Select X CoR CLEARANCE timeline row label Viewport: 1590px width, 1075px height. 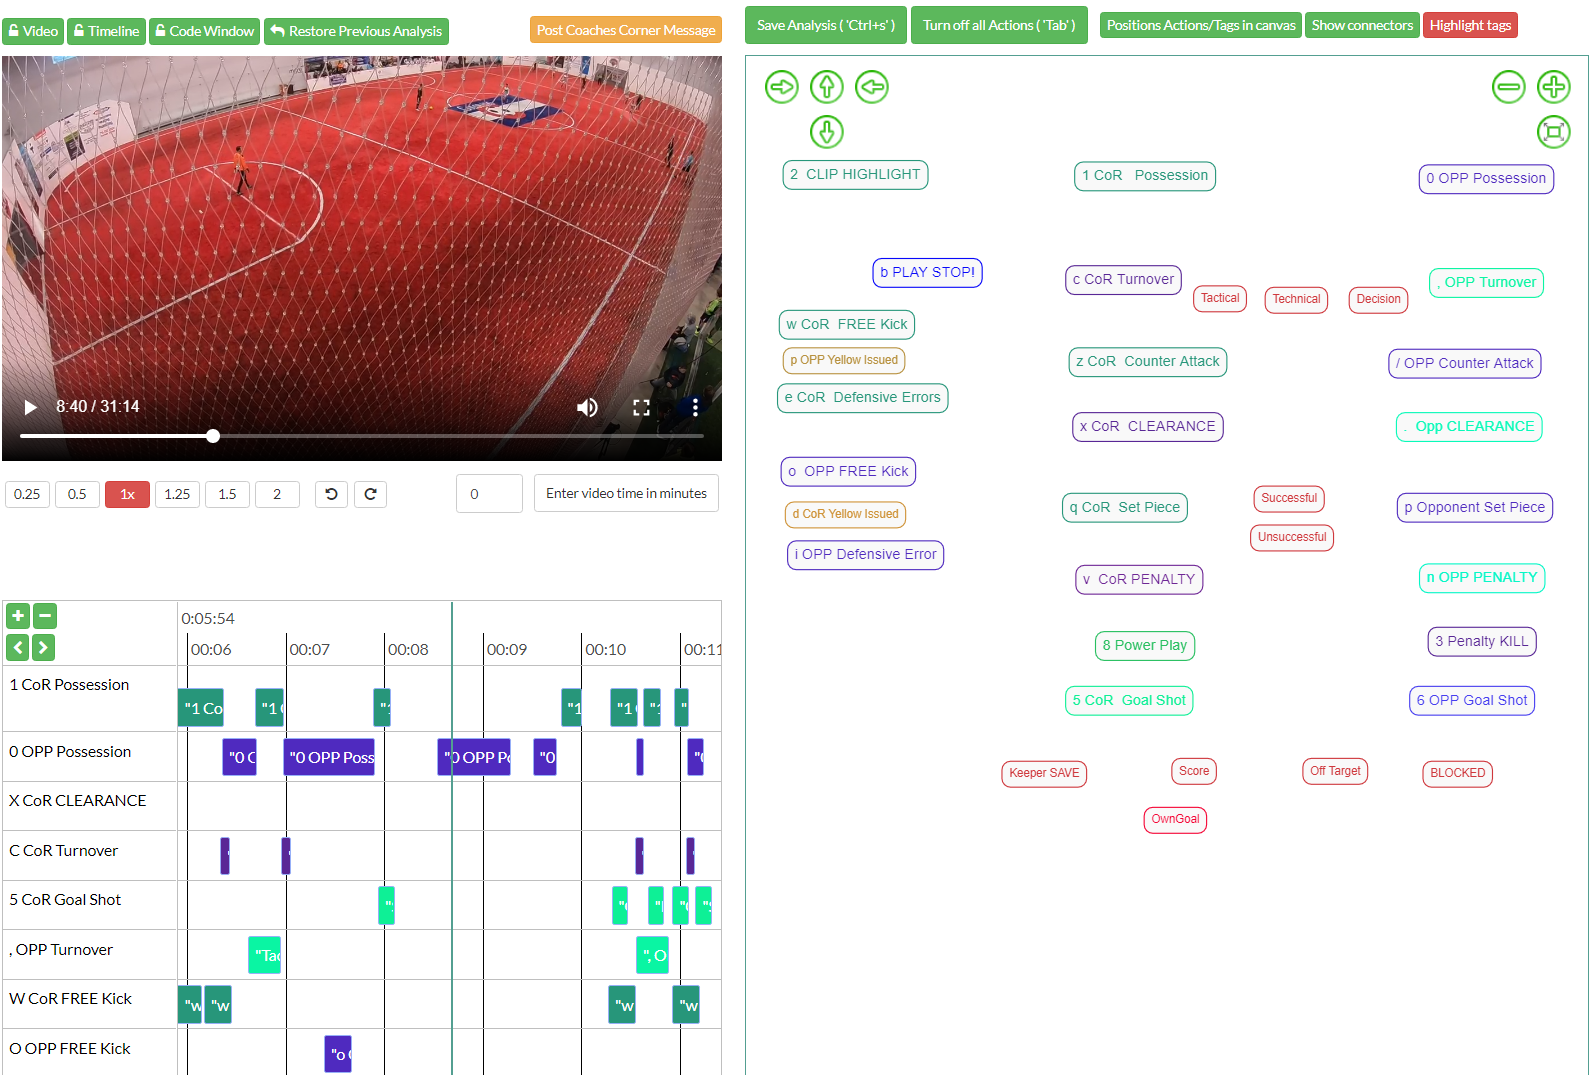click(x=78, y=801)
